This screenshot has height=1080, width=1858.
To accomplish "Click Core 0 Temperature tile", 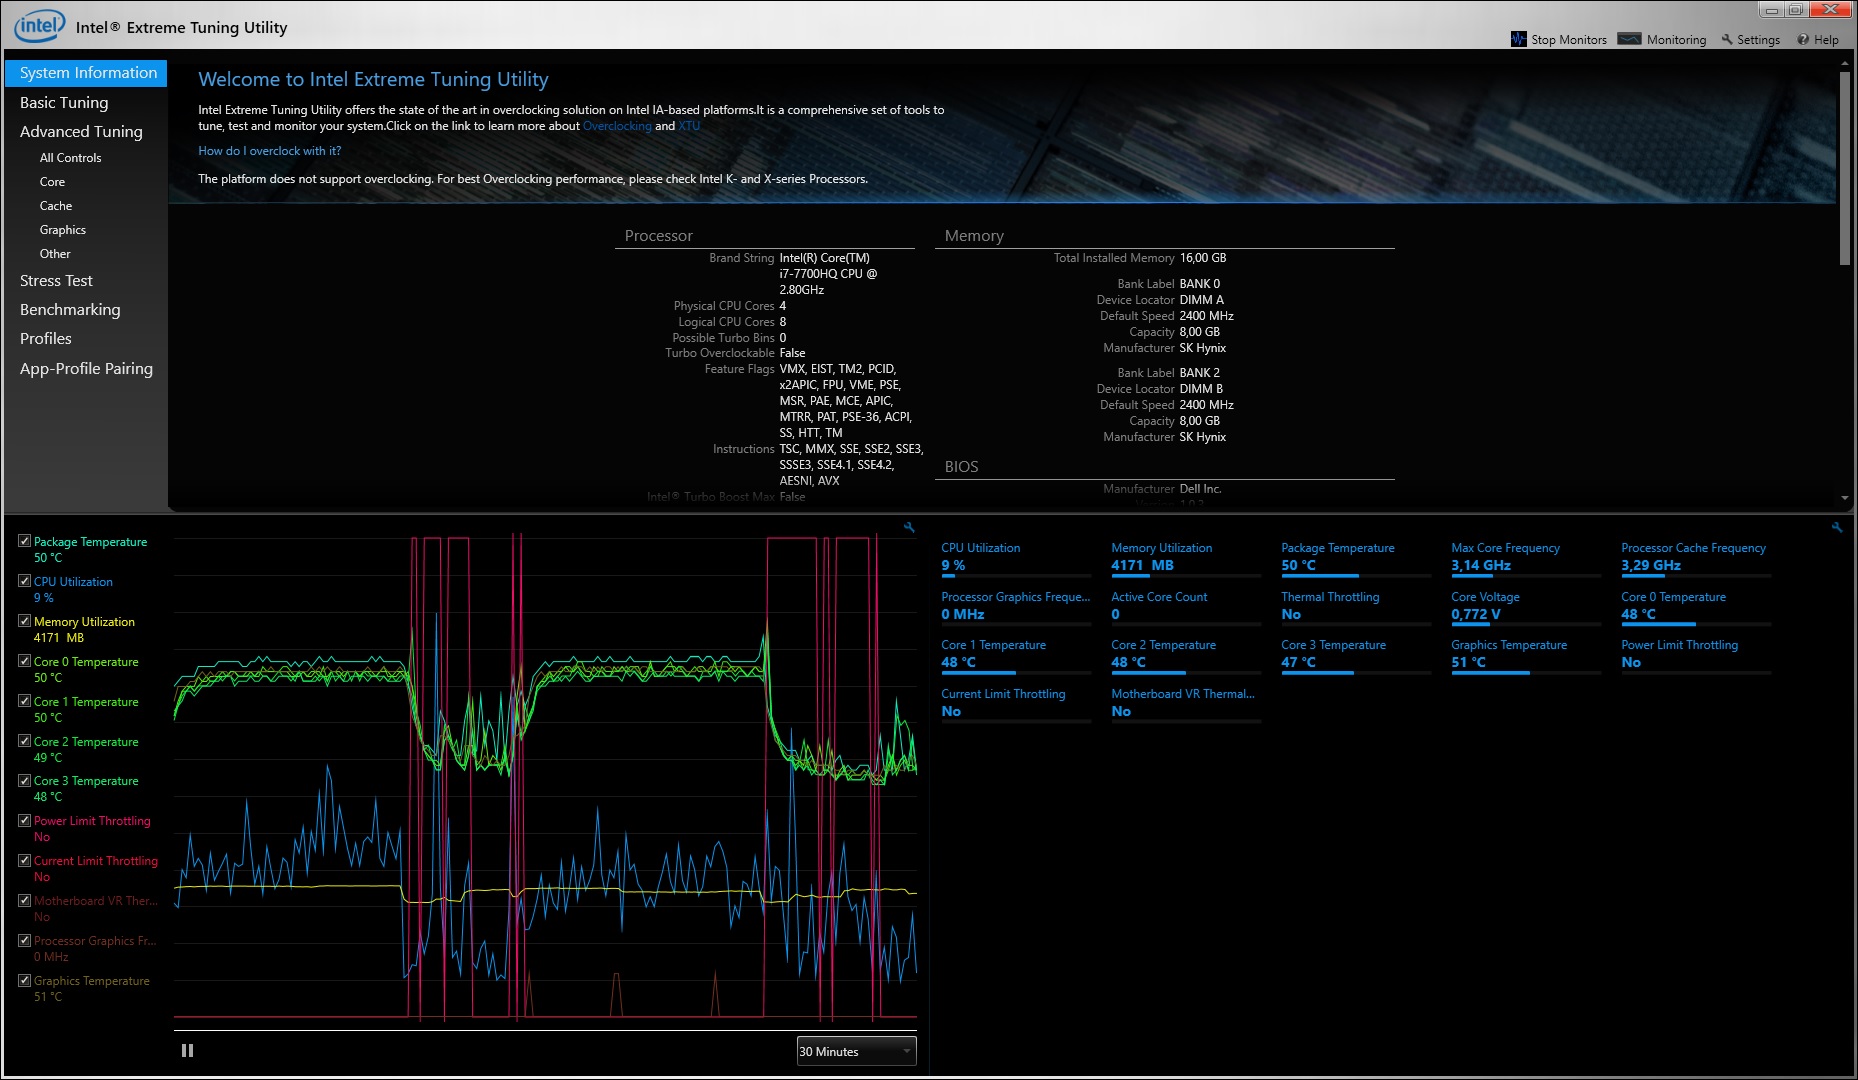I will (1696, 606).
